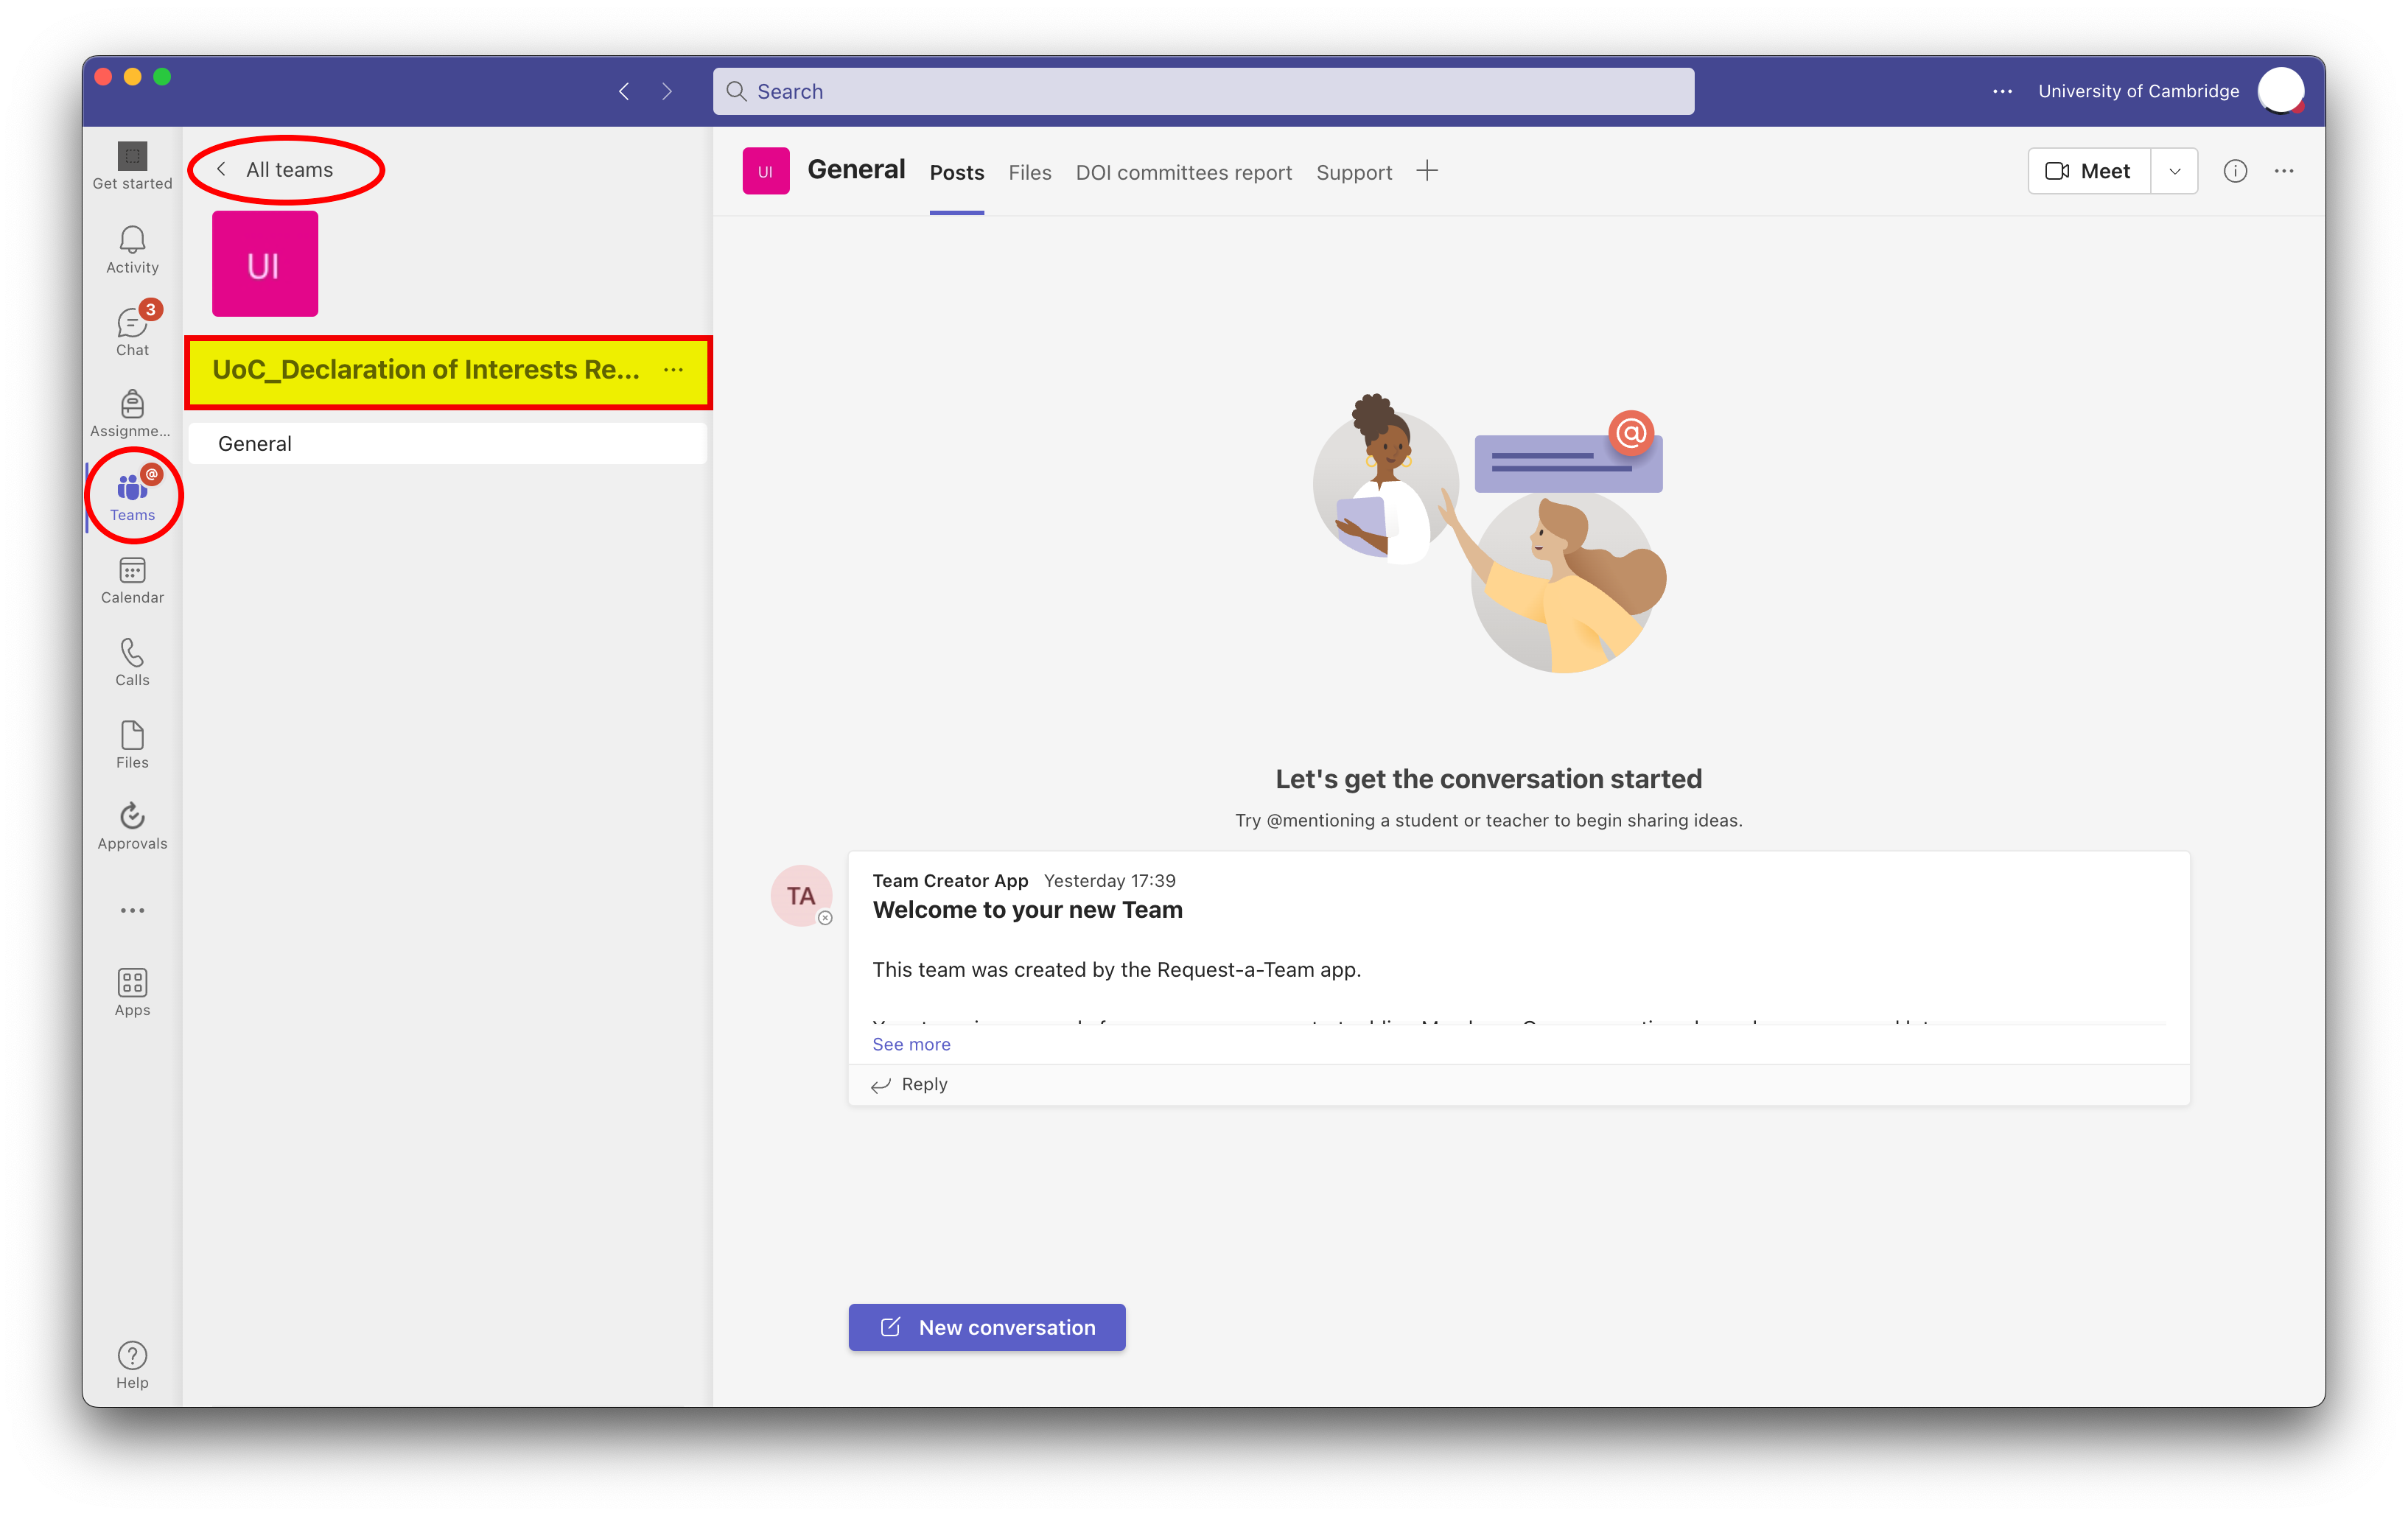Click the University of Cambridge organisation label
Image resolution: width=2408 pixels, height=1516 pixels.
point(2138,91)
